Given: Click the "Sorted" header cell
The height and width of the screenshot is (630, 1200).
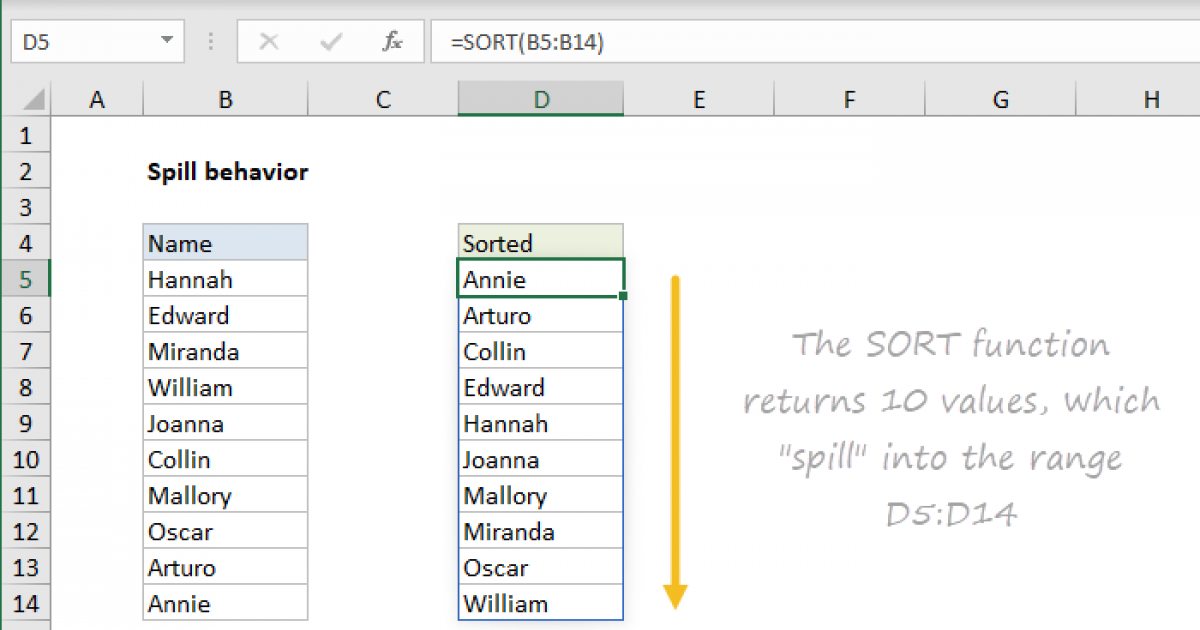Looking at the screenshot, I should 540,242.
